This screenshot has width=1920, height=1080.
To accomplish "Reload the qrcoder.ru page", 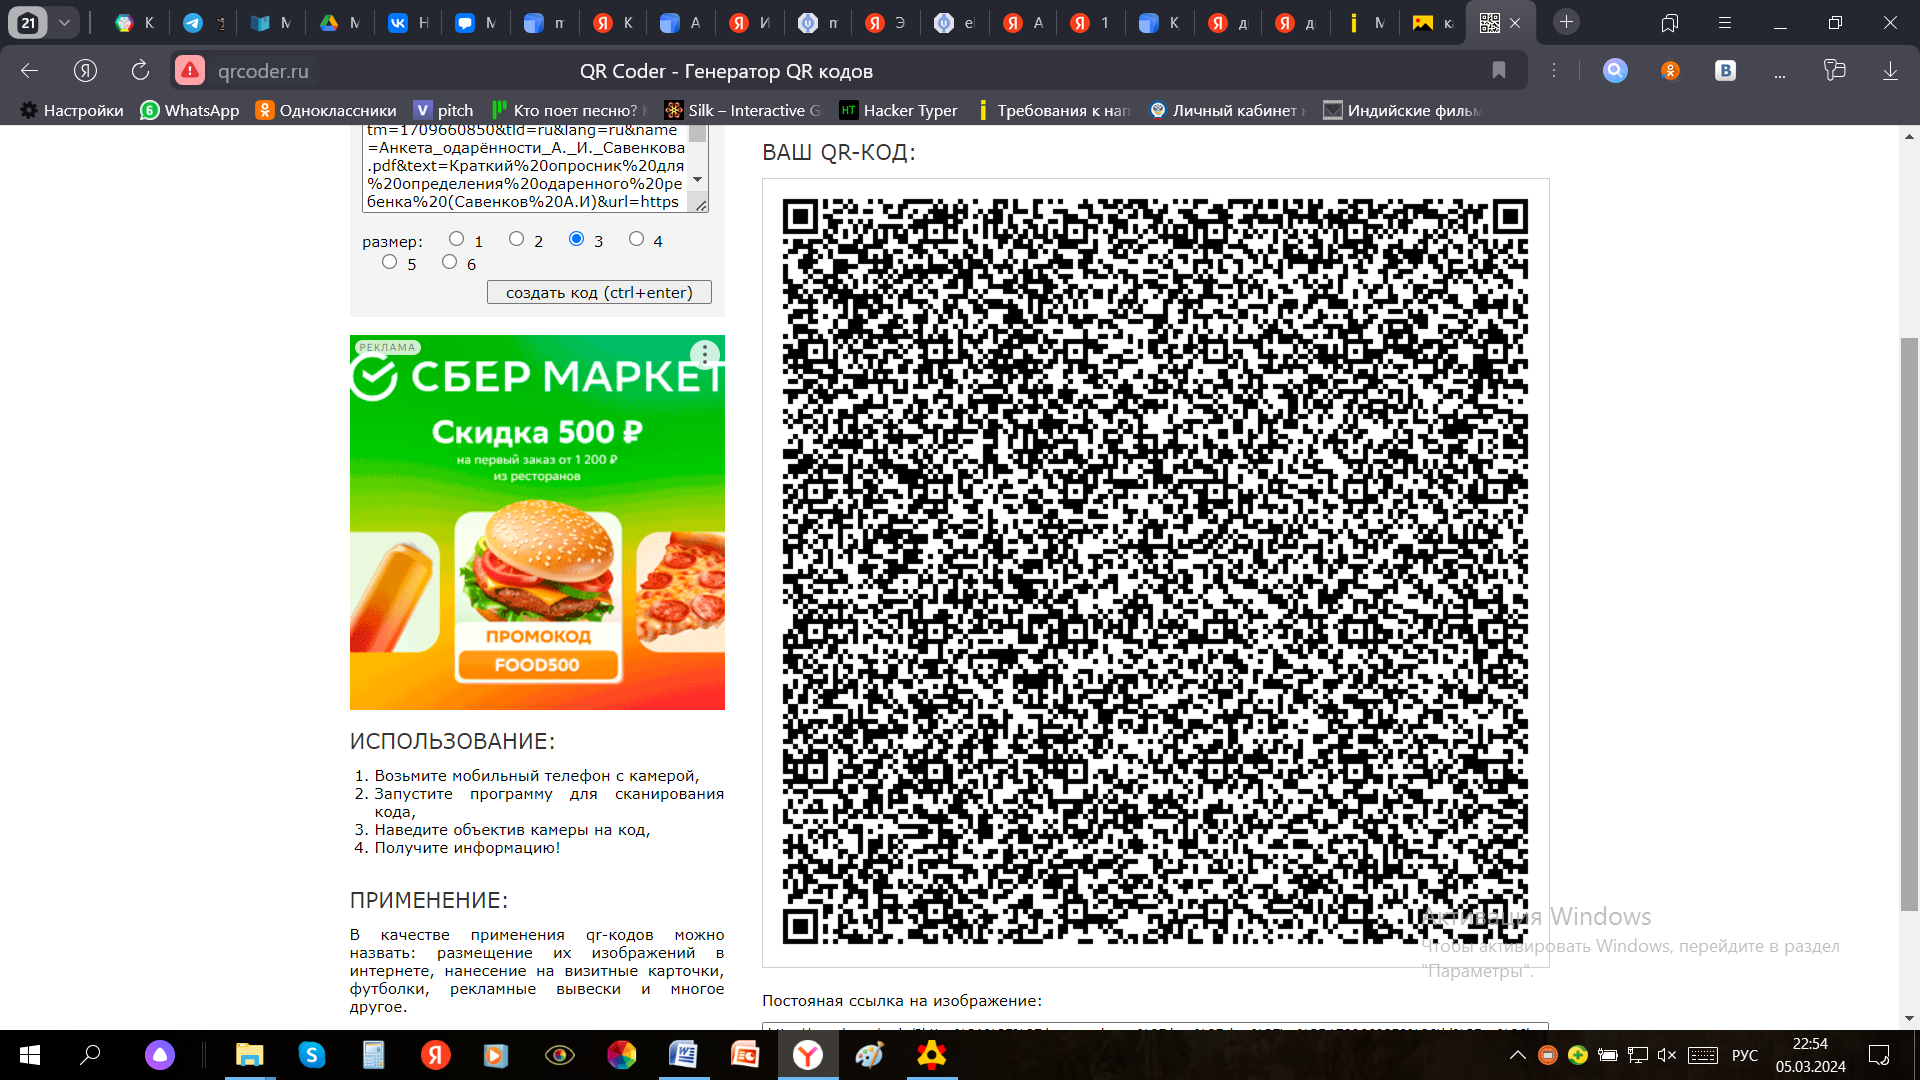I will click(x=140, y=70).
